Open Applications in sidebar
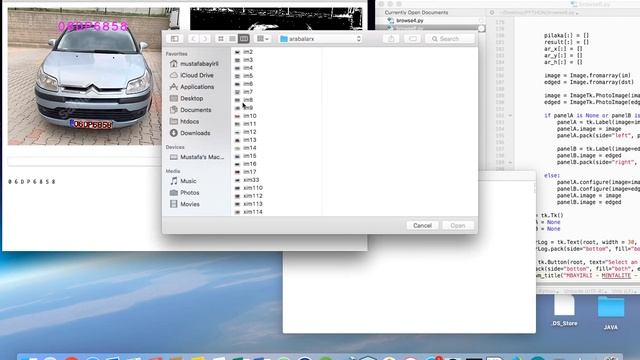Viewport: 640px width, 360px height. 192,87
